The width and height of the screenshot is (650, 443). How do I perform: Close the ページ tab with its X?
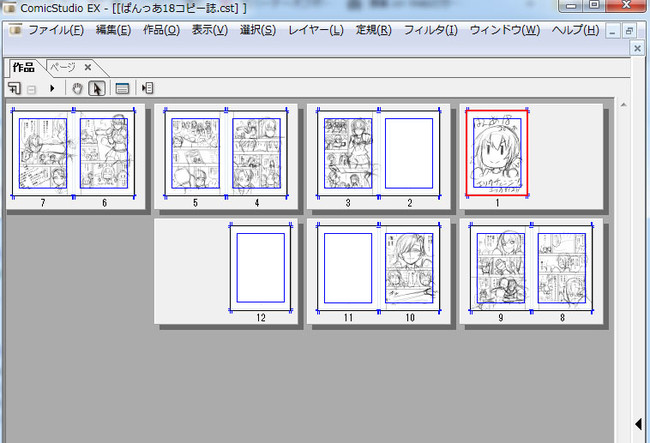(88, 67)
